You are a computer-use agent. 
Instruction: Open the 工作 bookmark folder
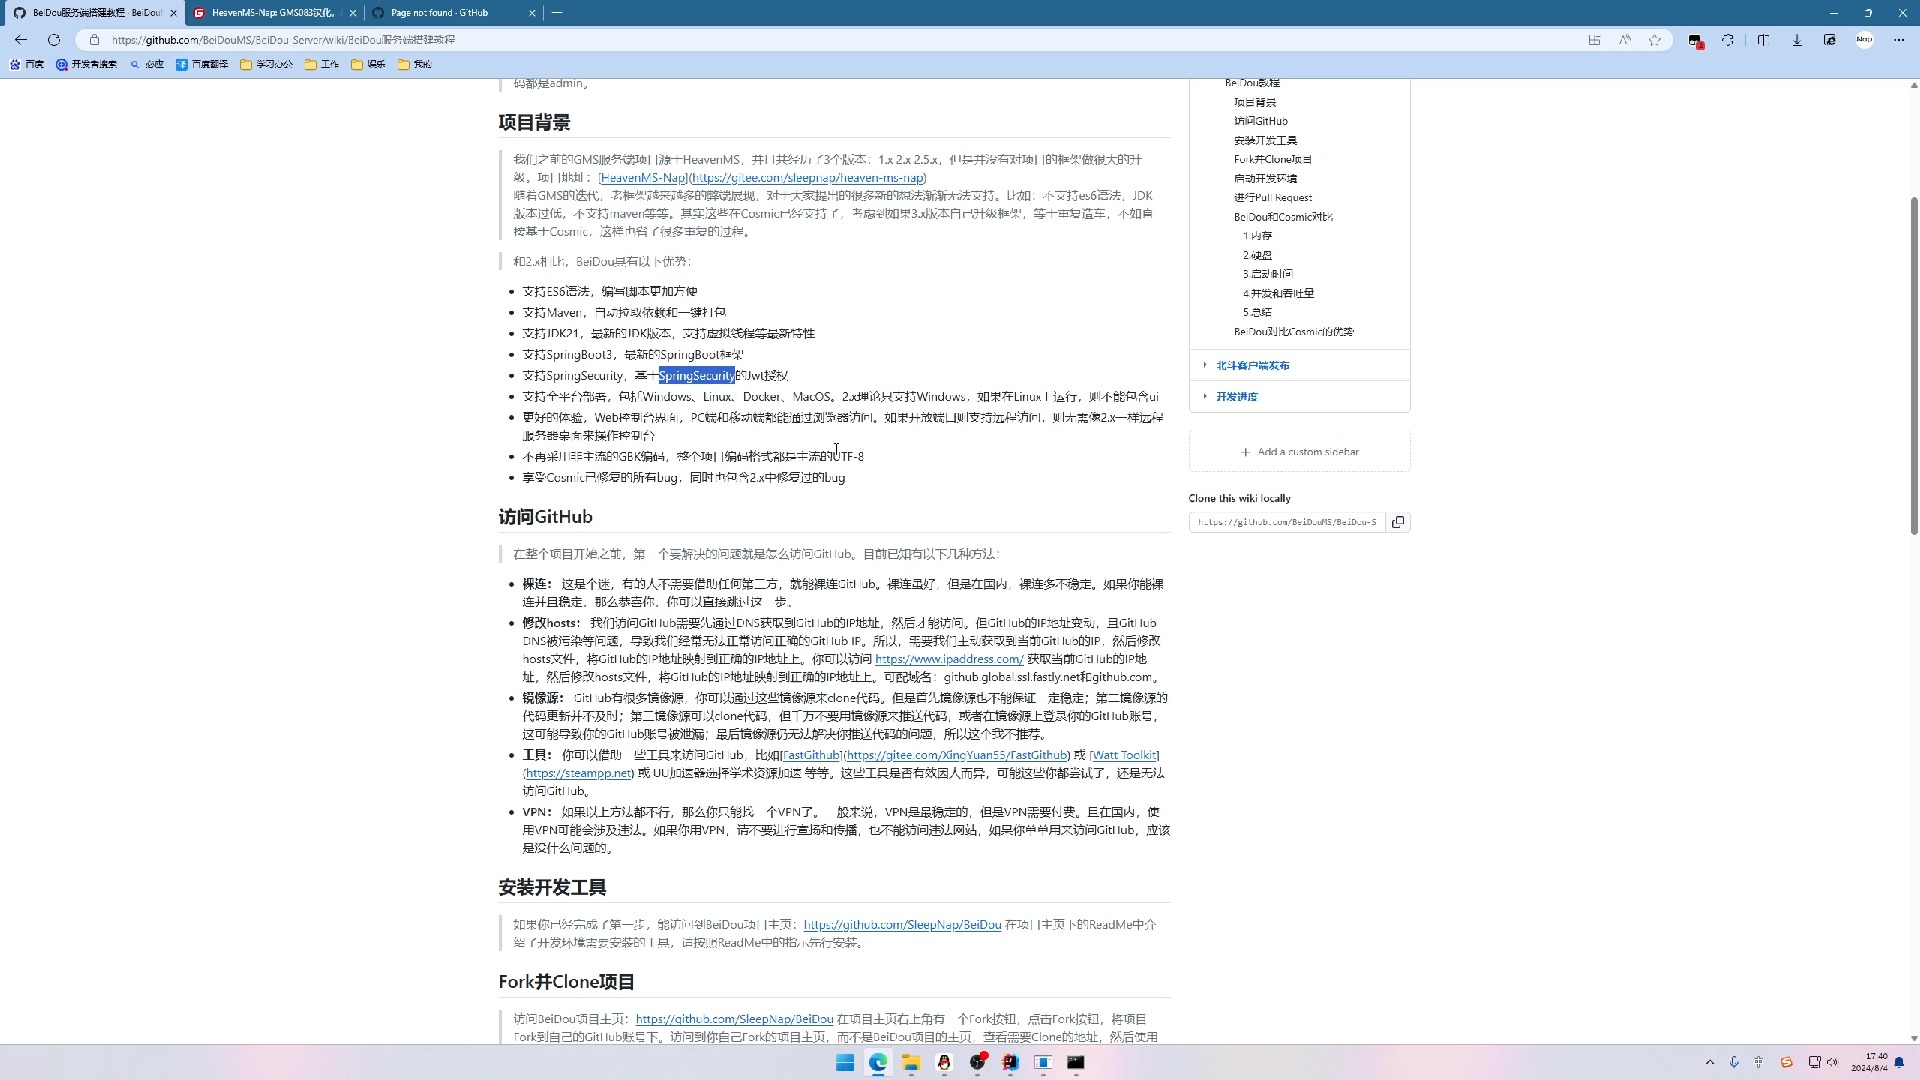tap(322, 64)
